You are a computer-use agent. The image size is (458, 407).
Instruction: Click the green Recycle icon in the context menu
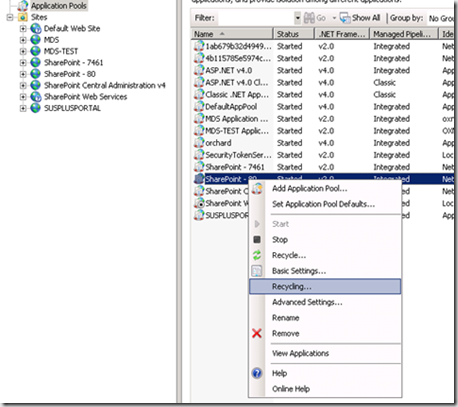pyautogui.click(x=257, y=255)
